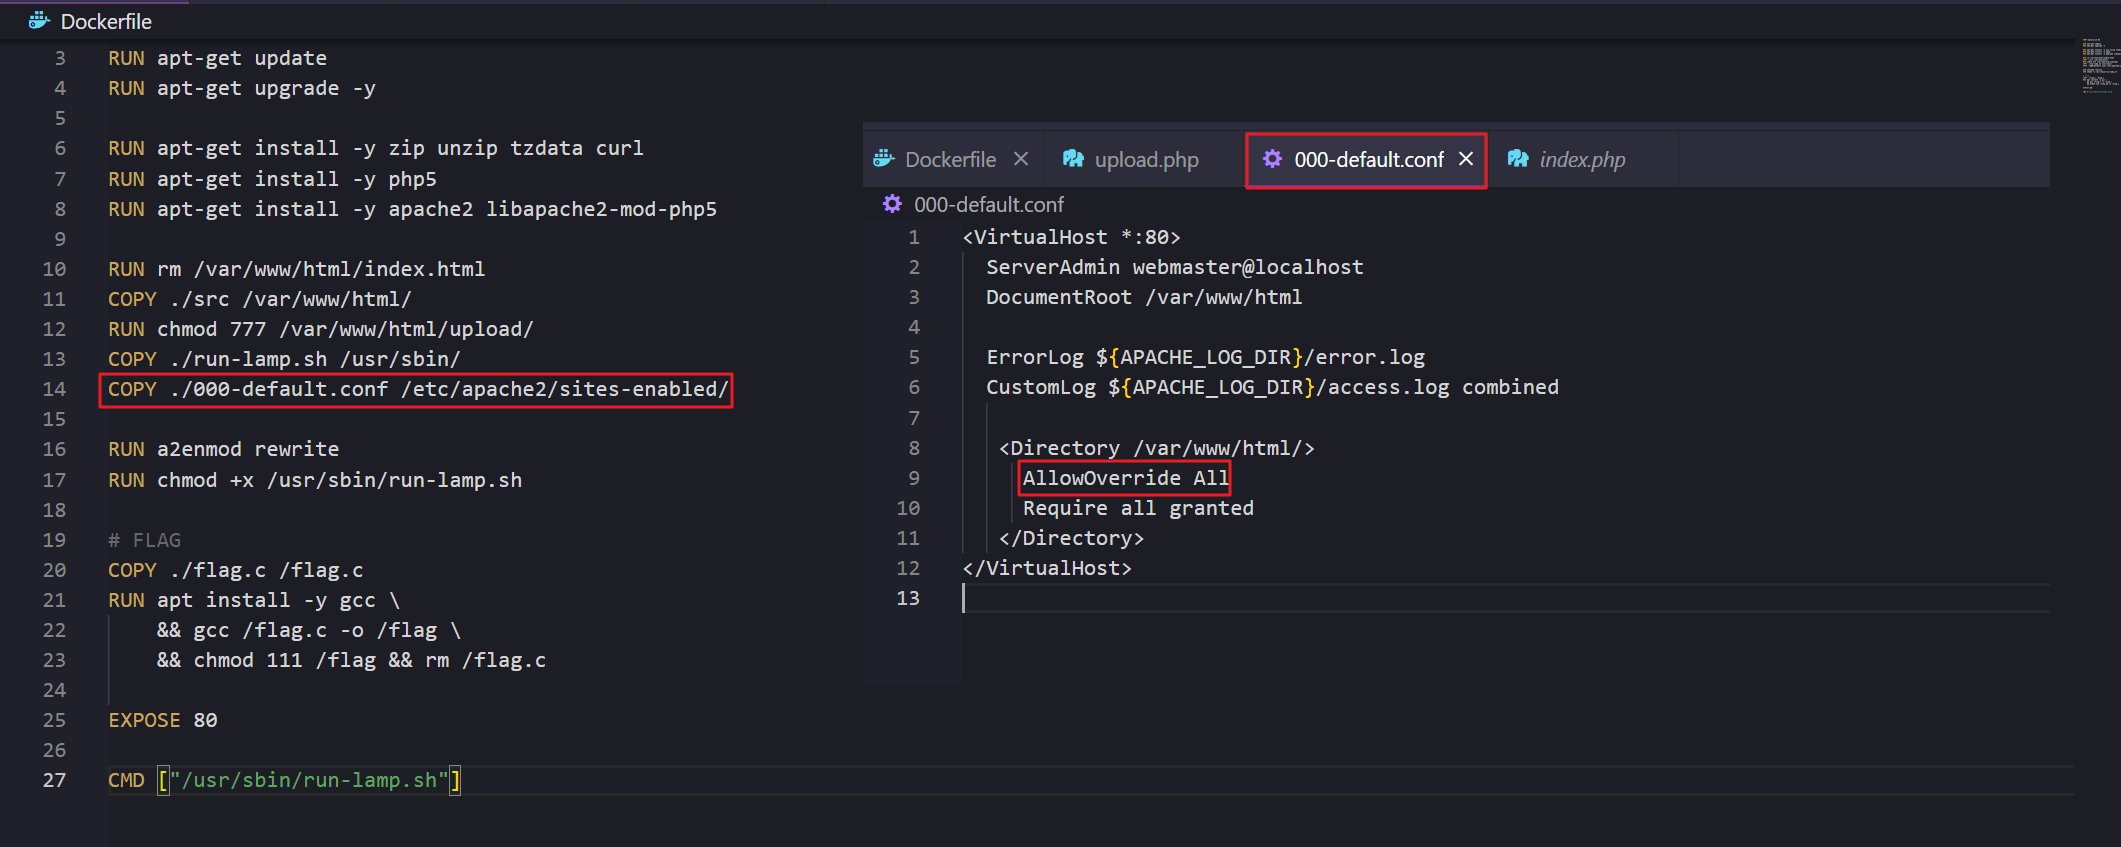Click the COPY ./000-default.conf line

coord(418,390)
